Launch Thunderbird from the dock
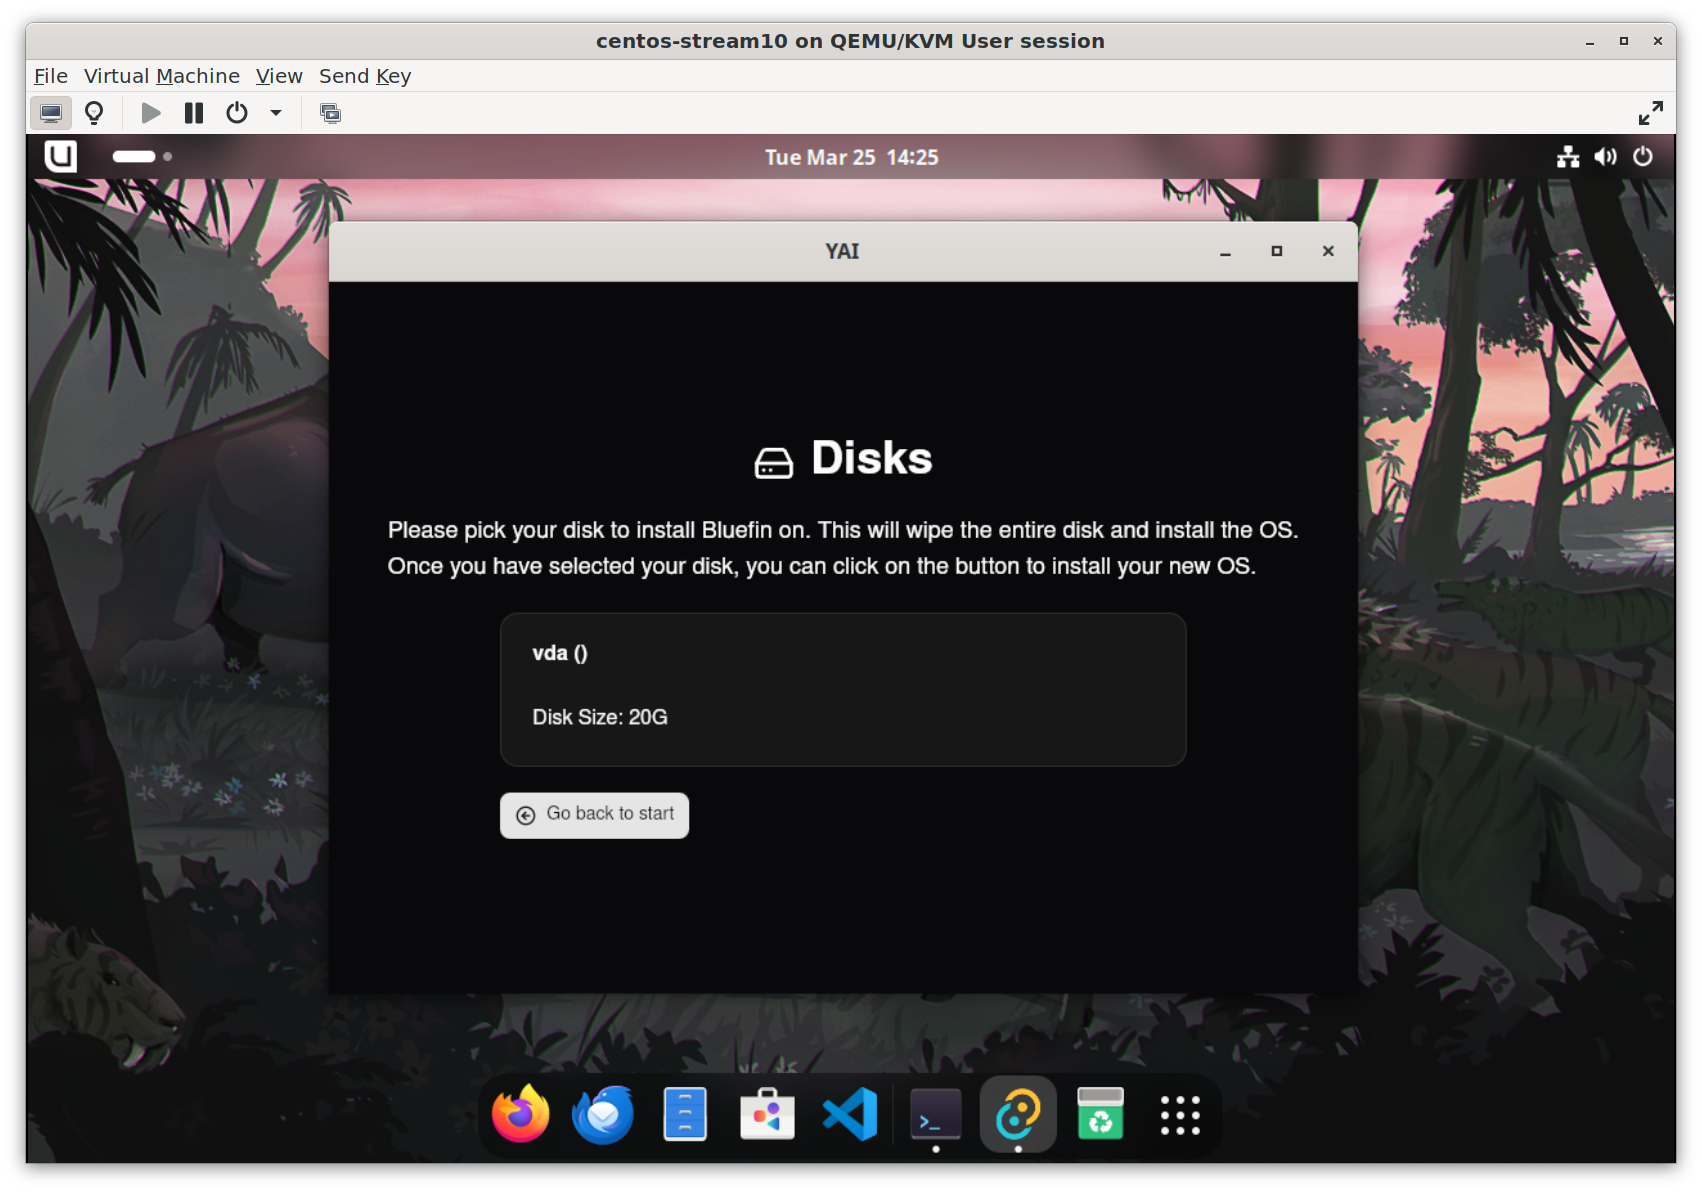 tap(603, 1114)
